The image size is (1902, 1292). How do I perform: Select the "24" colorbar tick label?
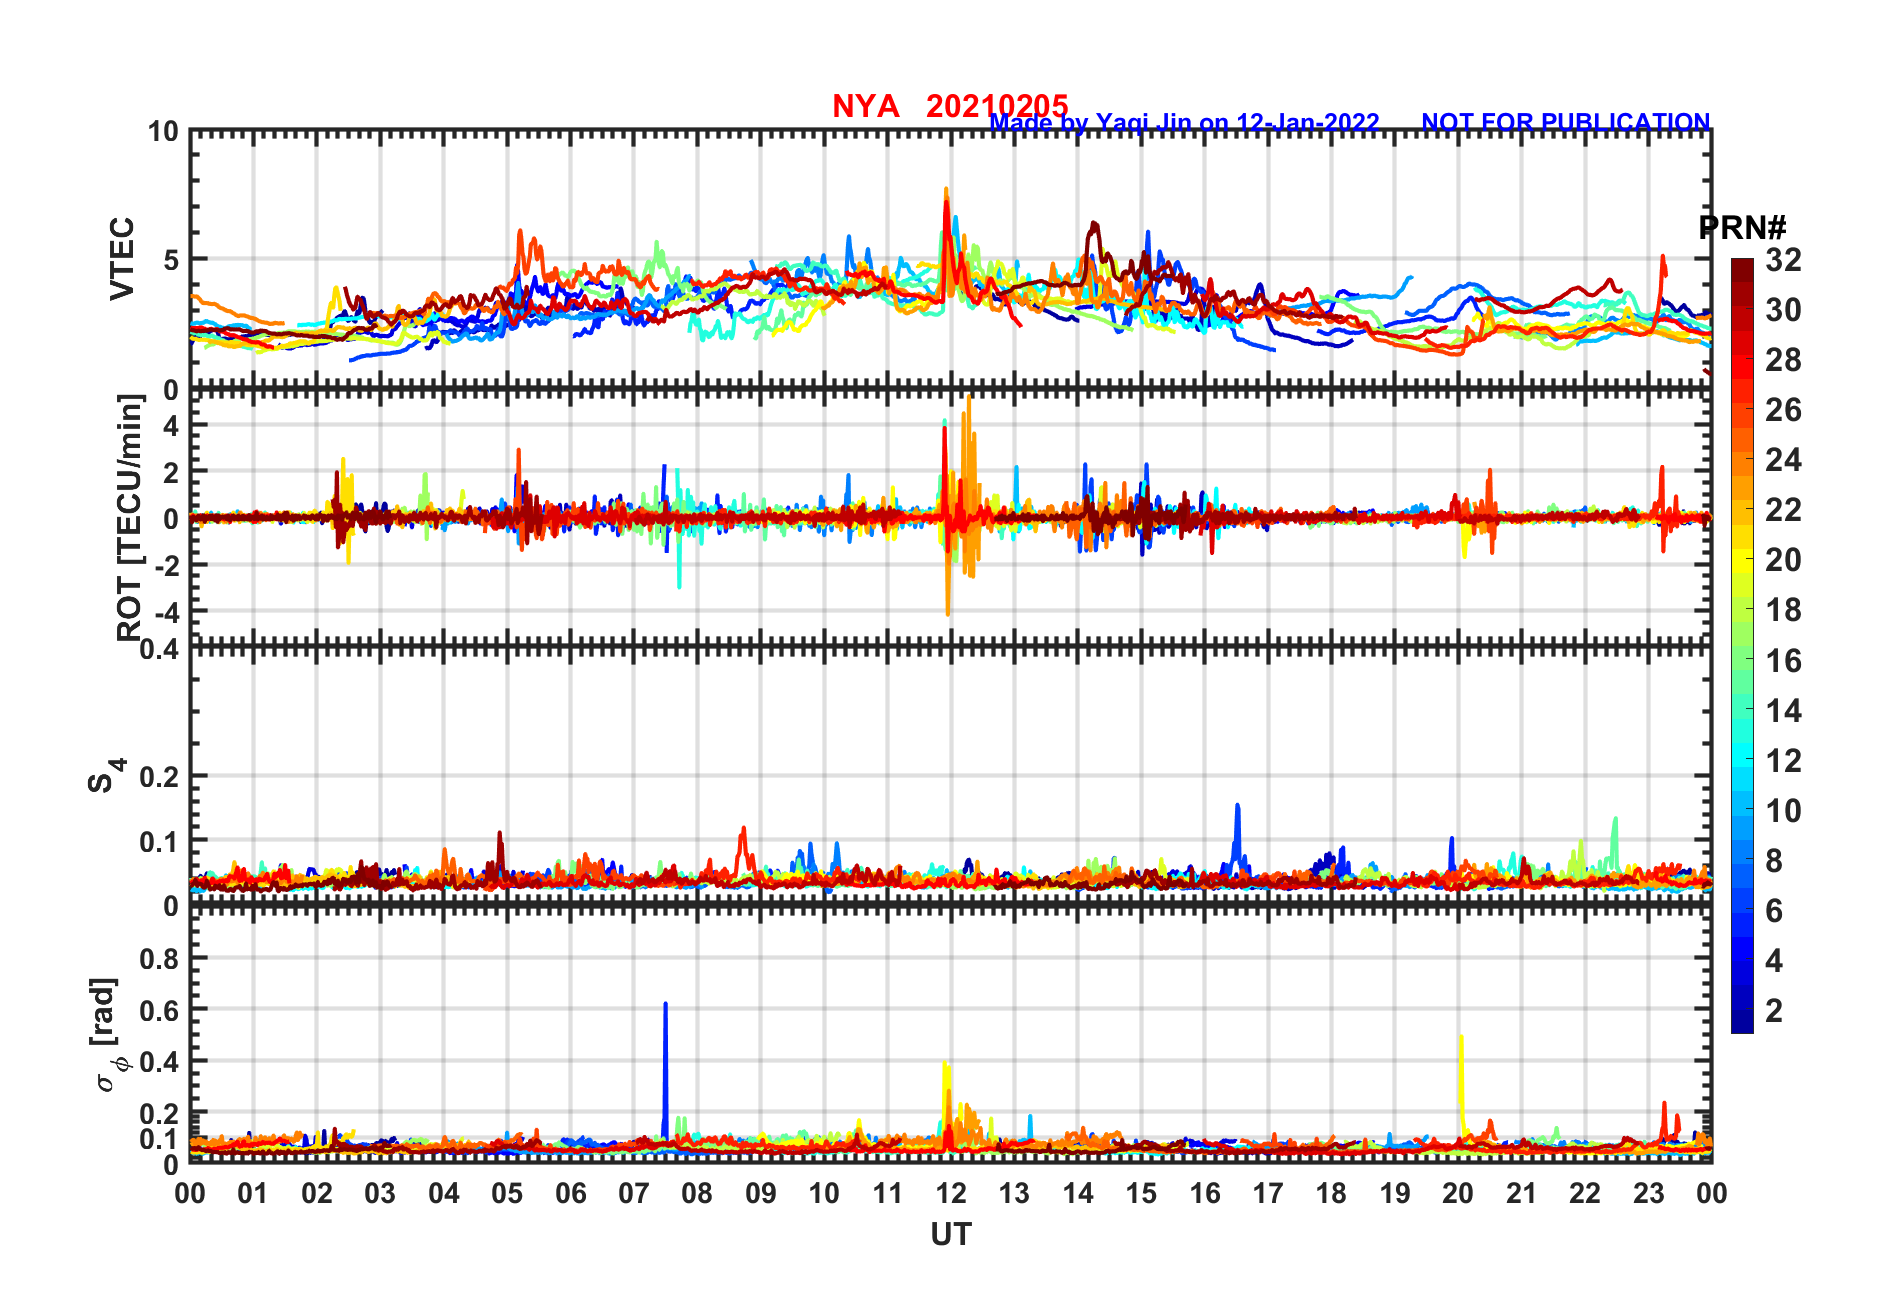[x=1783, y=460]
